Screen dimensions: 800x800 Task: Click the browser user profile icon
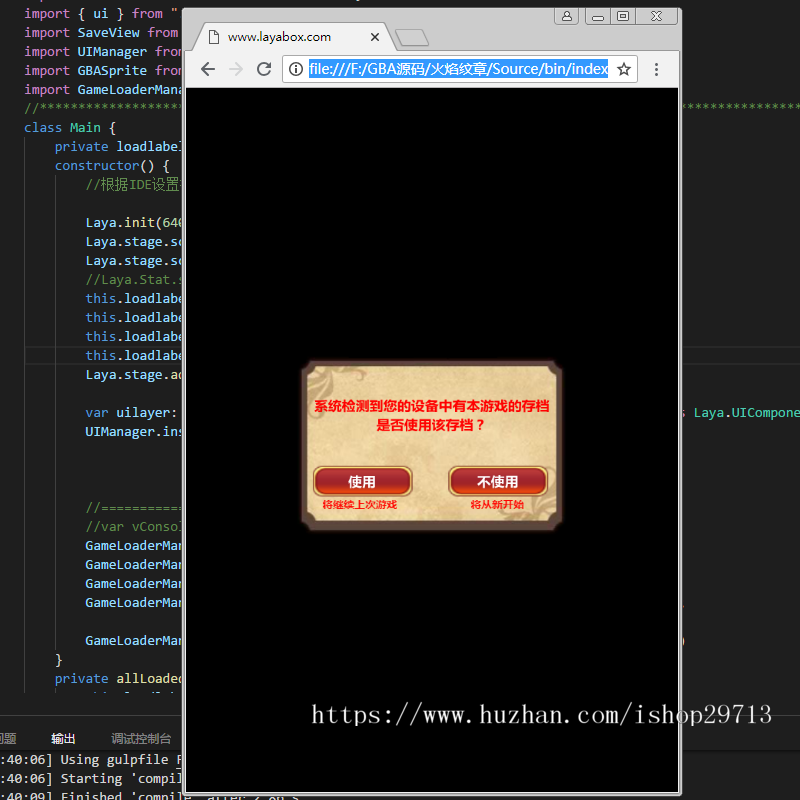566,16
